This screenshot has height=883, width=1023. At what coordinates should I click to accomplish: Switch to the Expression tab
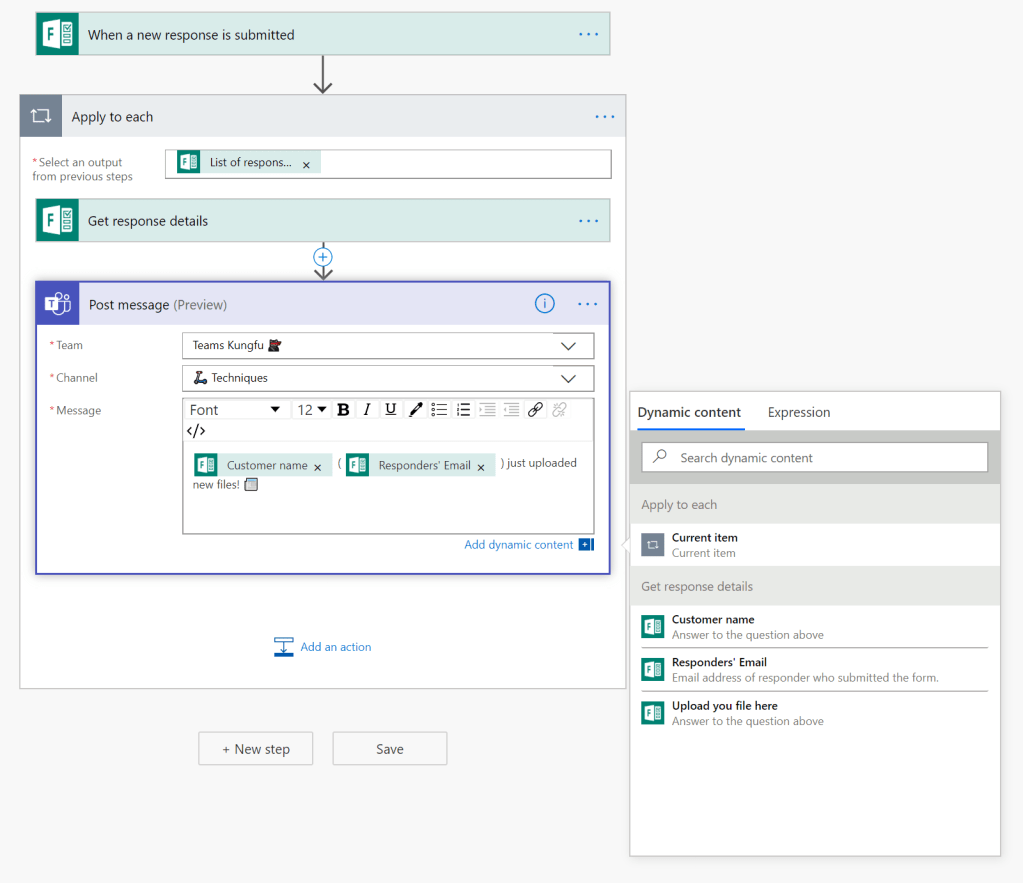[798, 412]
